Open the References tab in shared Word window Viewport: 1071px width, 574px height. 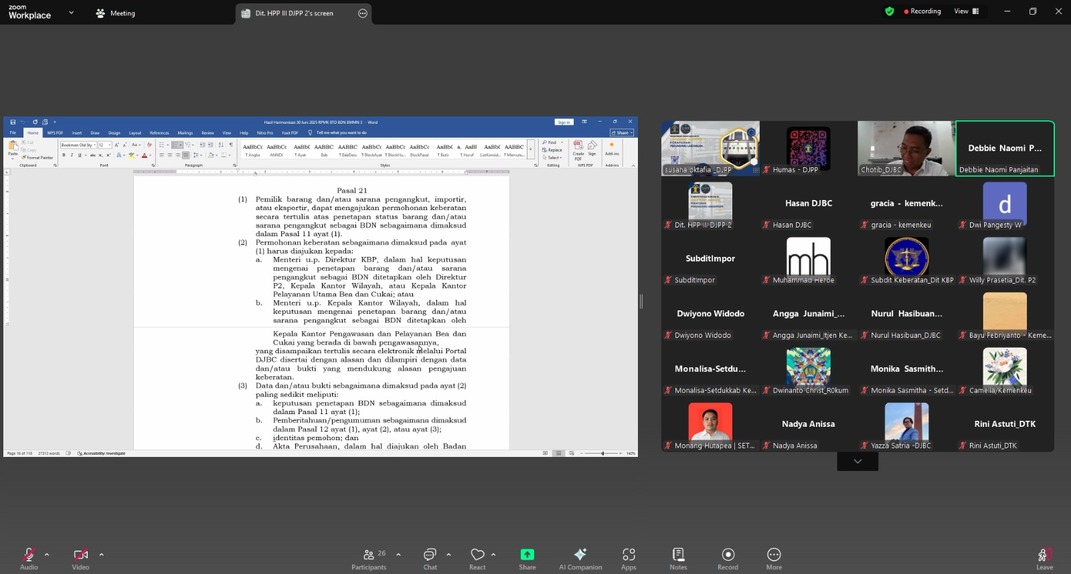pyautogui.click(x=159, y=133)
